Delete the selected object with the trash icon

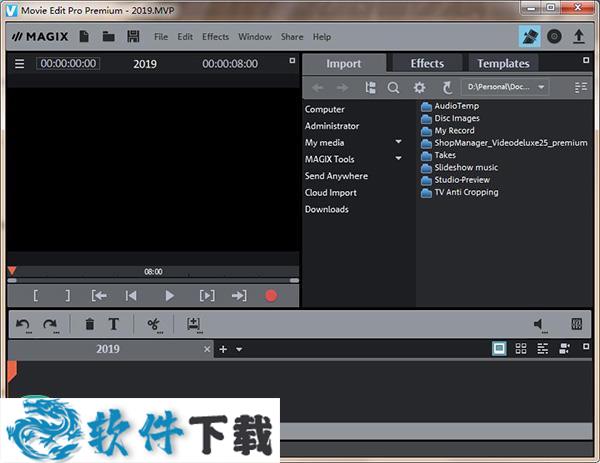pyautogui.click(x=90, y=324)
